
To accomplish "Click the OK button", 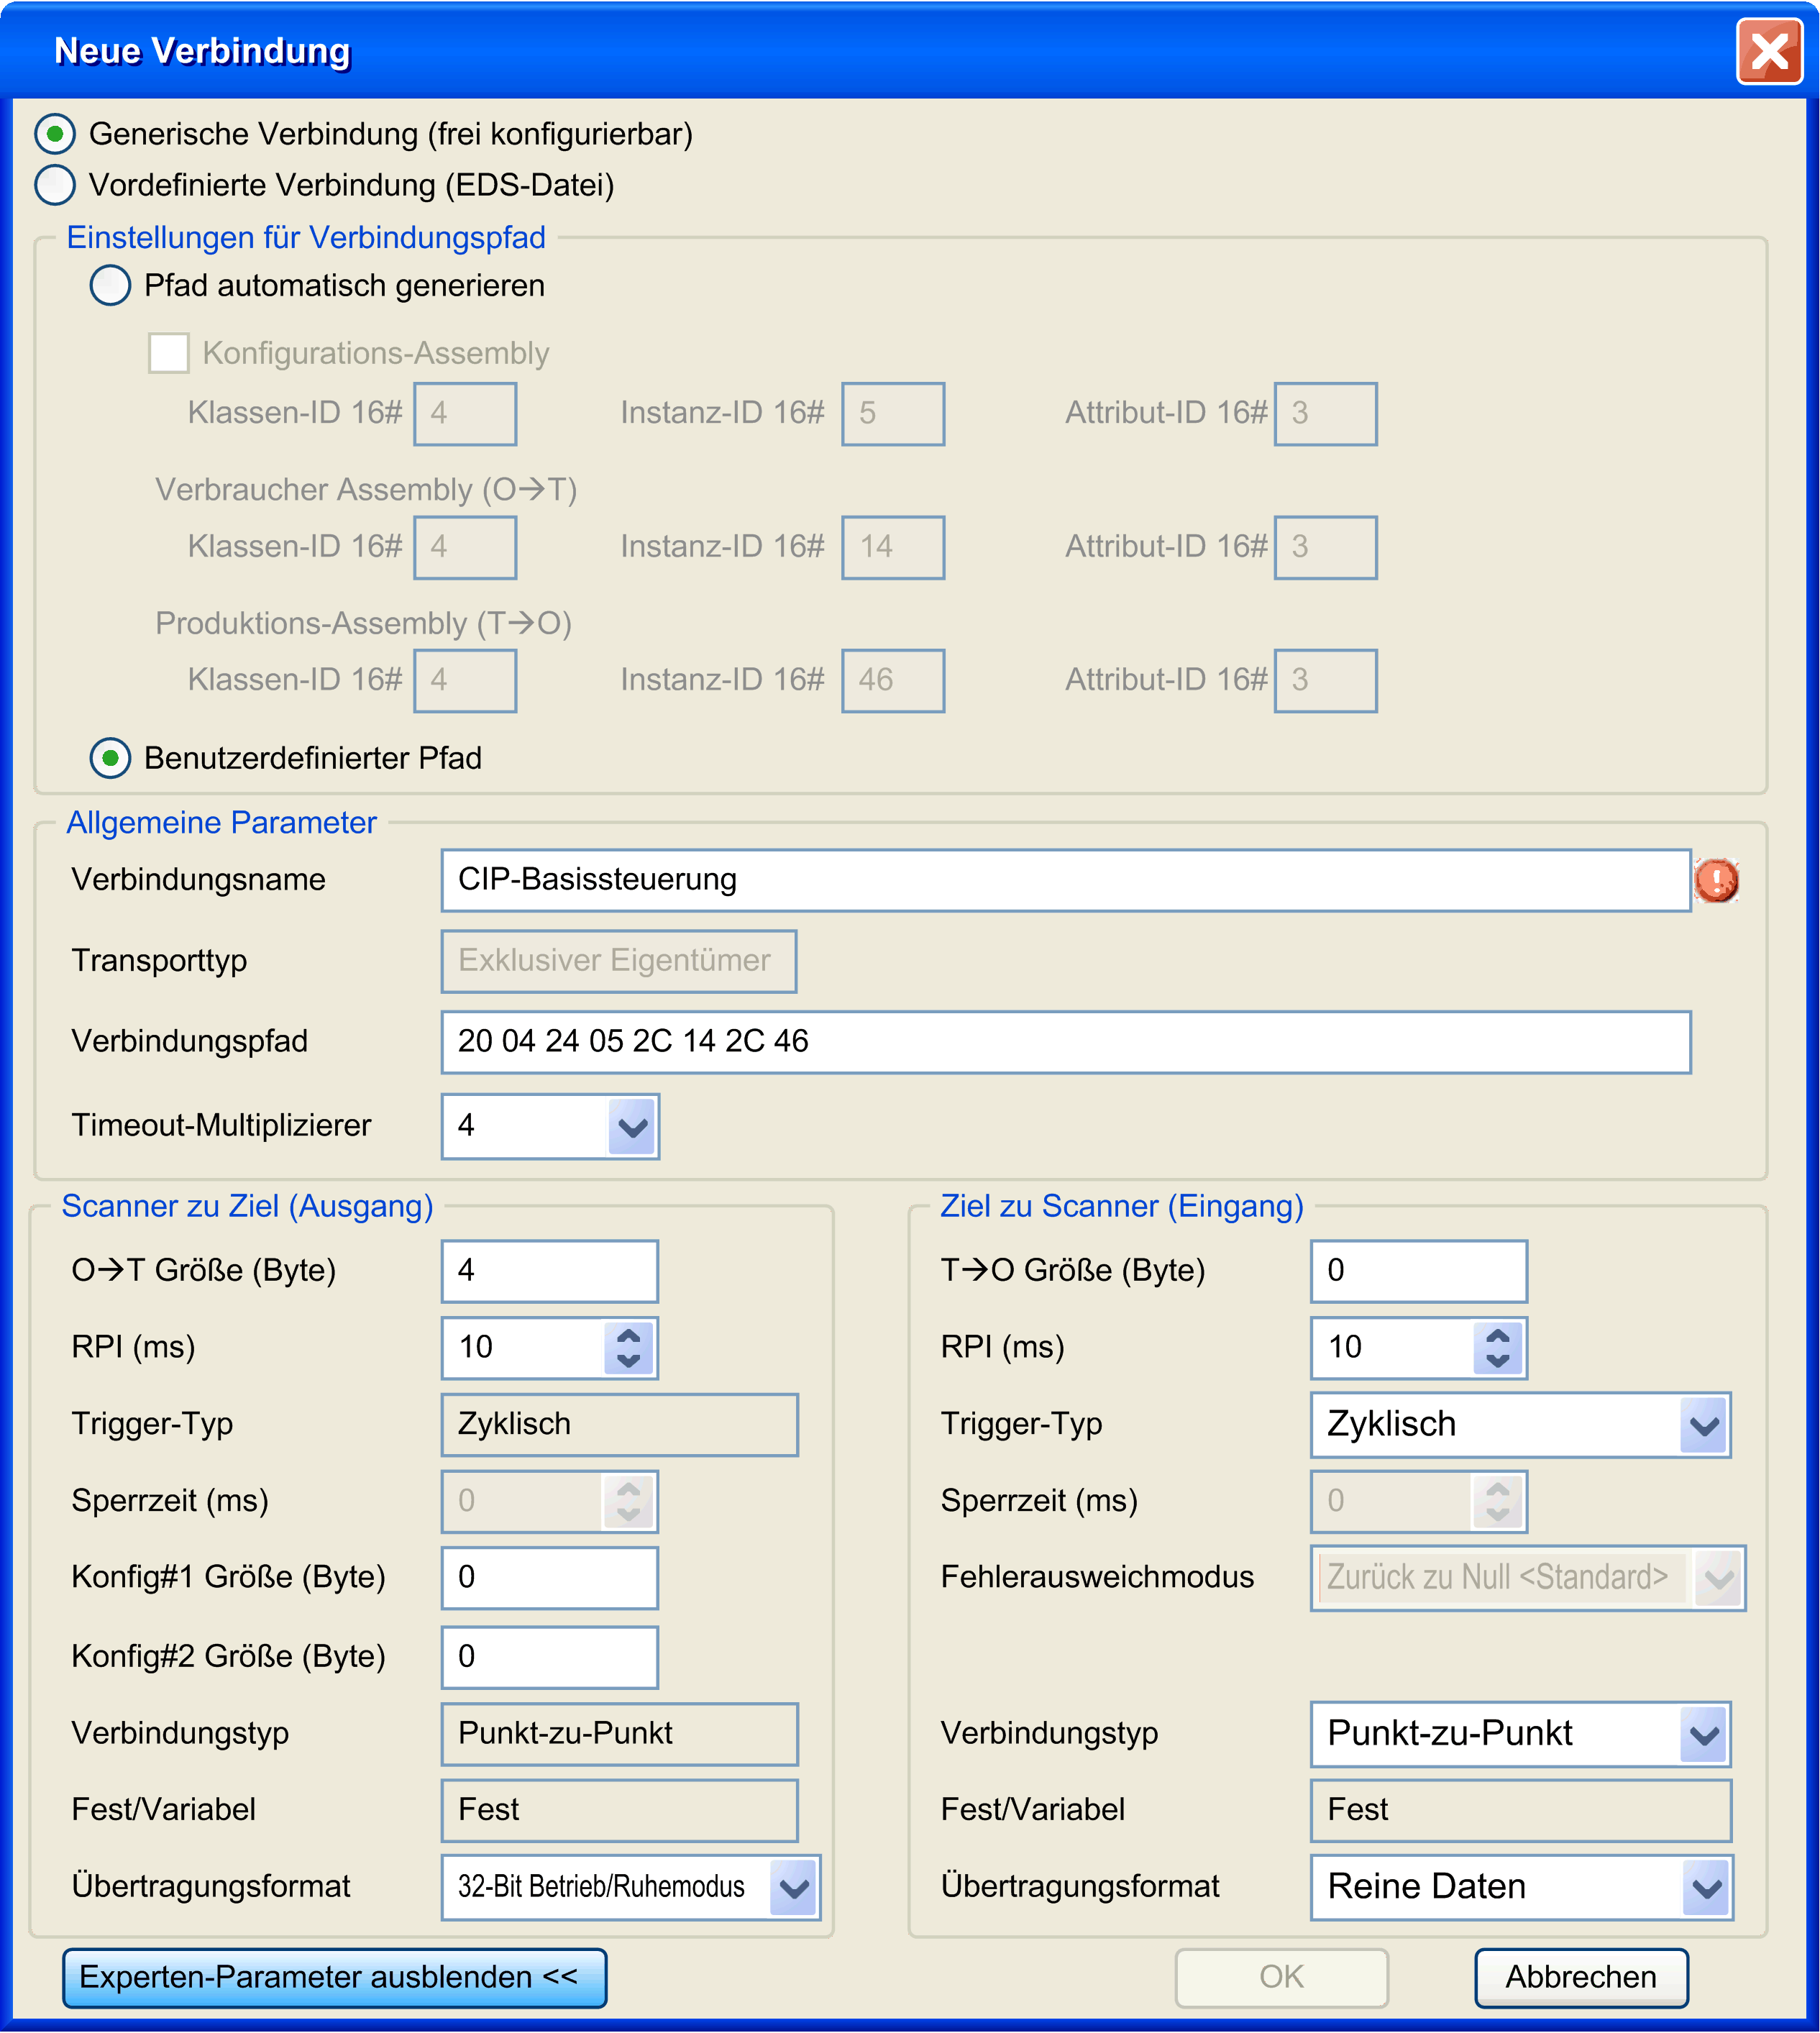I will 1281,1978.
